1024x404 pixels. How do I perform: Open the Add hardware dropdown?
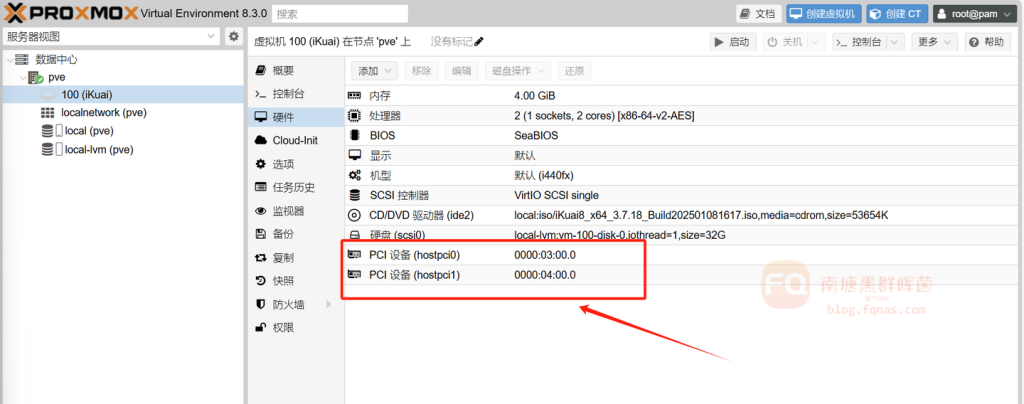[375, 71]
